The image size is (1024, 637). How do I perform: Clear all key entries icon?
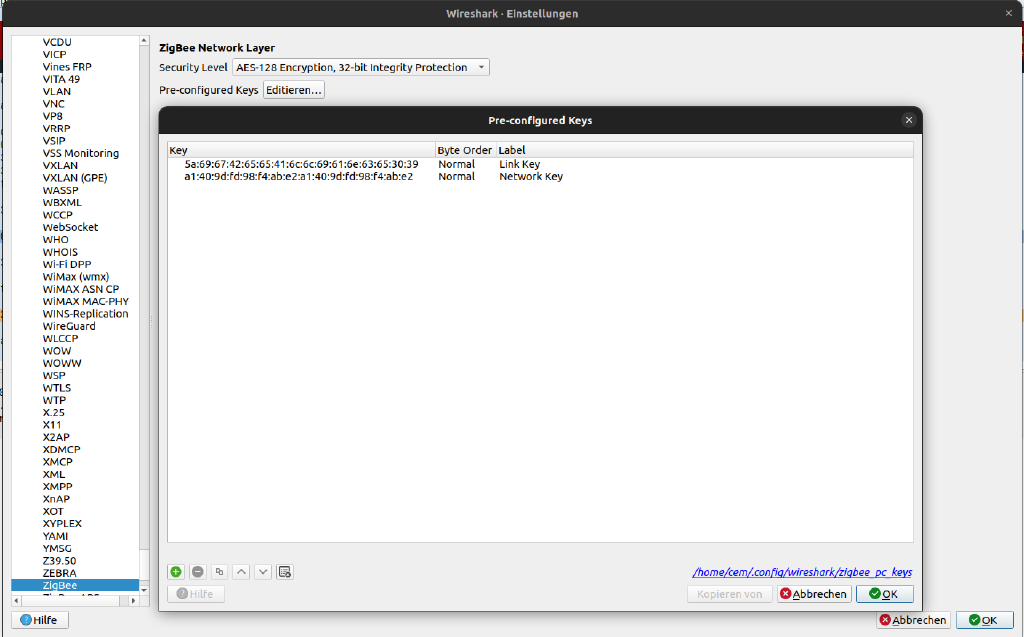click(x=285, y=572)
